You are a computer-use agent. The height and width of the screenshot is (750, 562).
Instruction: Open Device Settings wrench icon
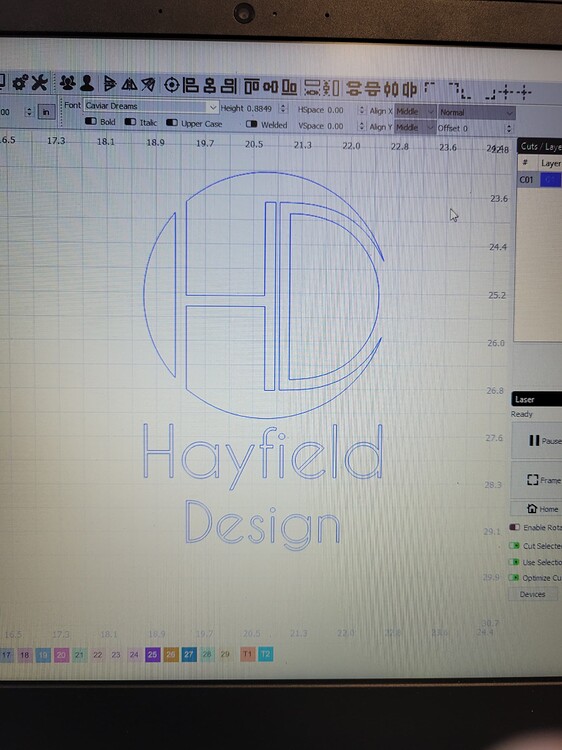click(40, 83)
